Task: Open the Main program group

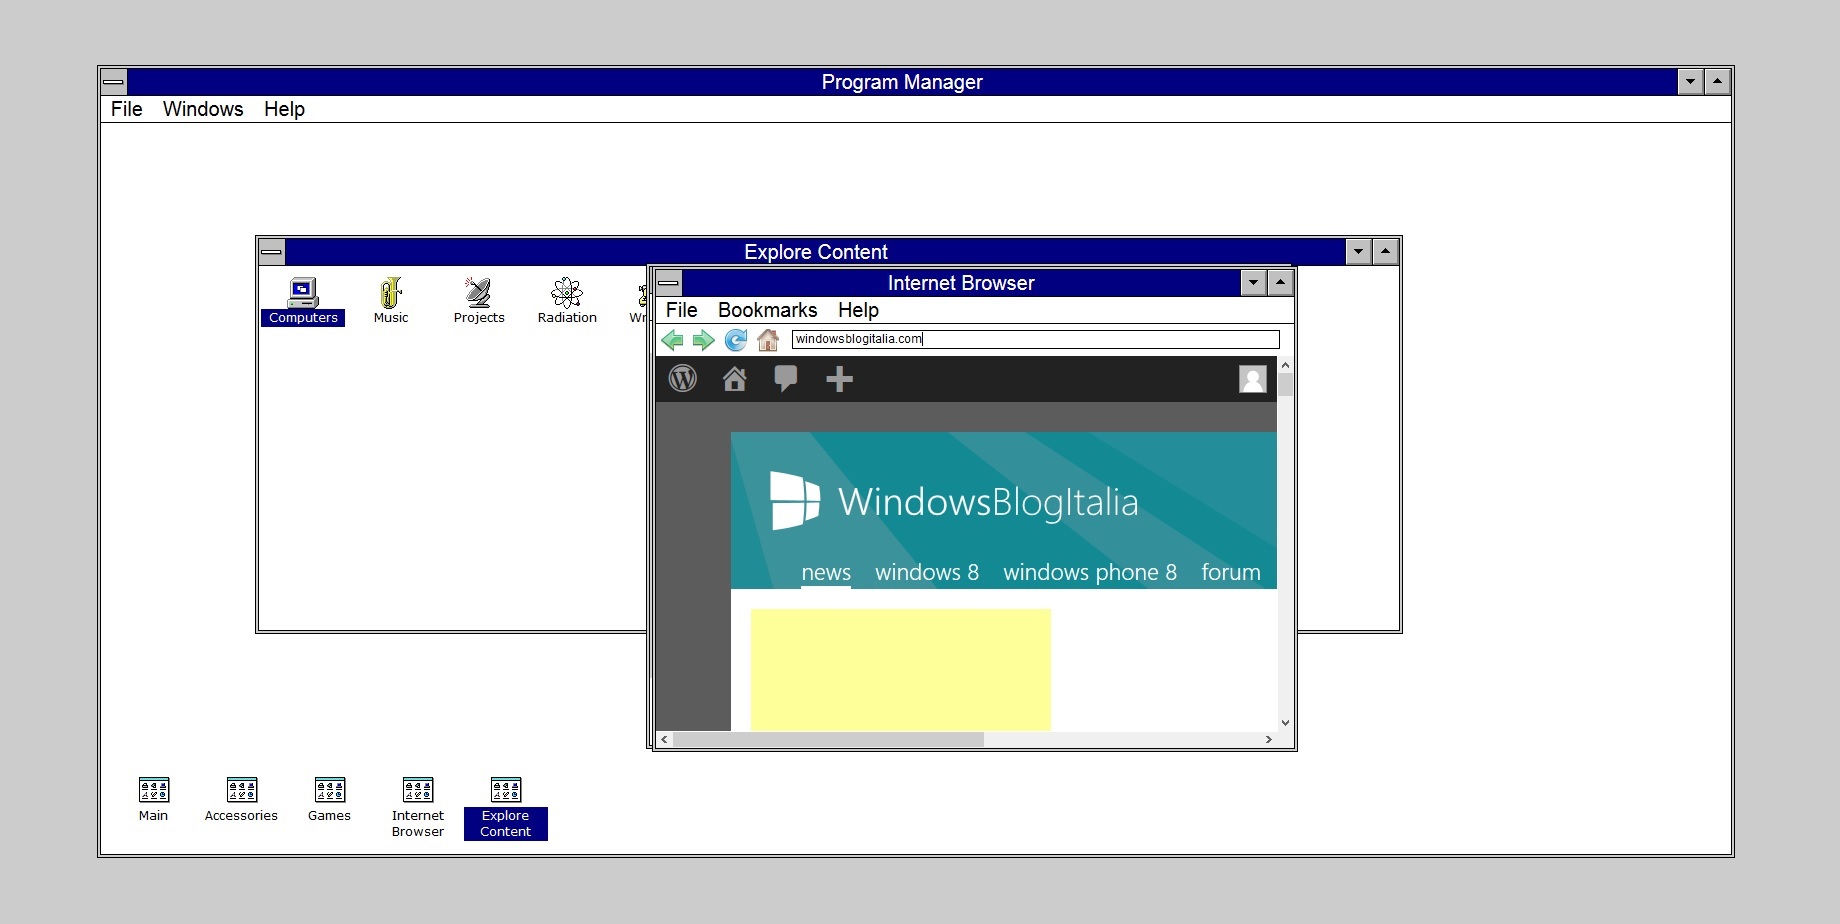Action: 154,799
